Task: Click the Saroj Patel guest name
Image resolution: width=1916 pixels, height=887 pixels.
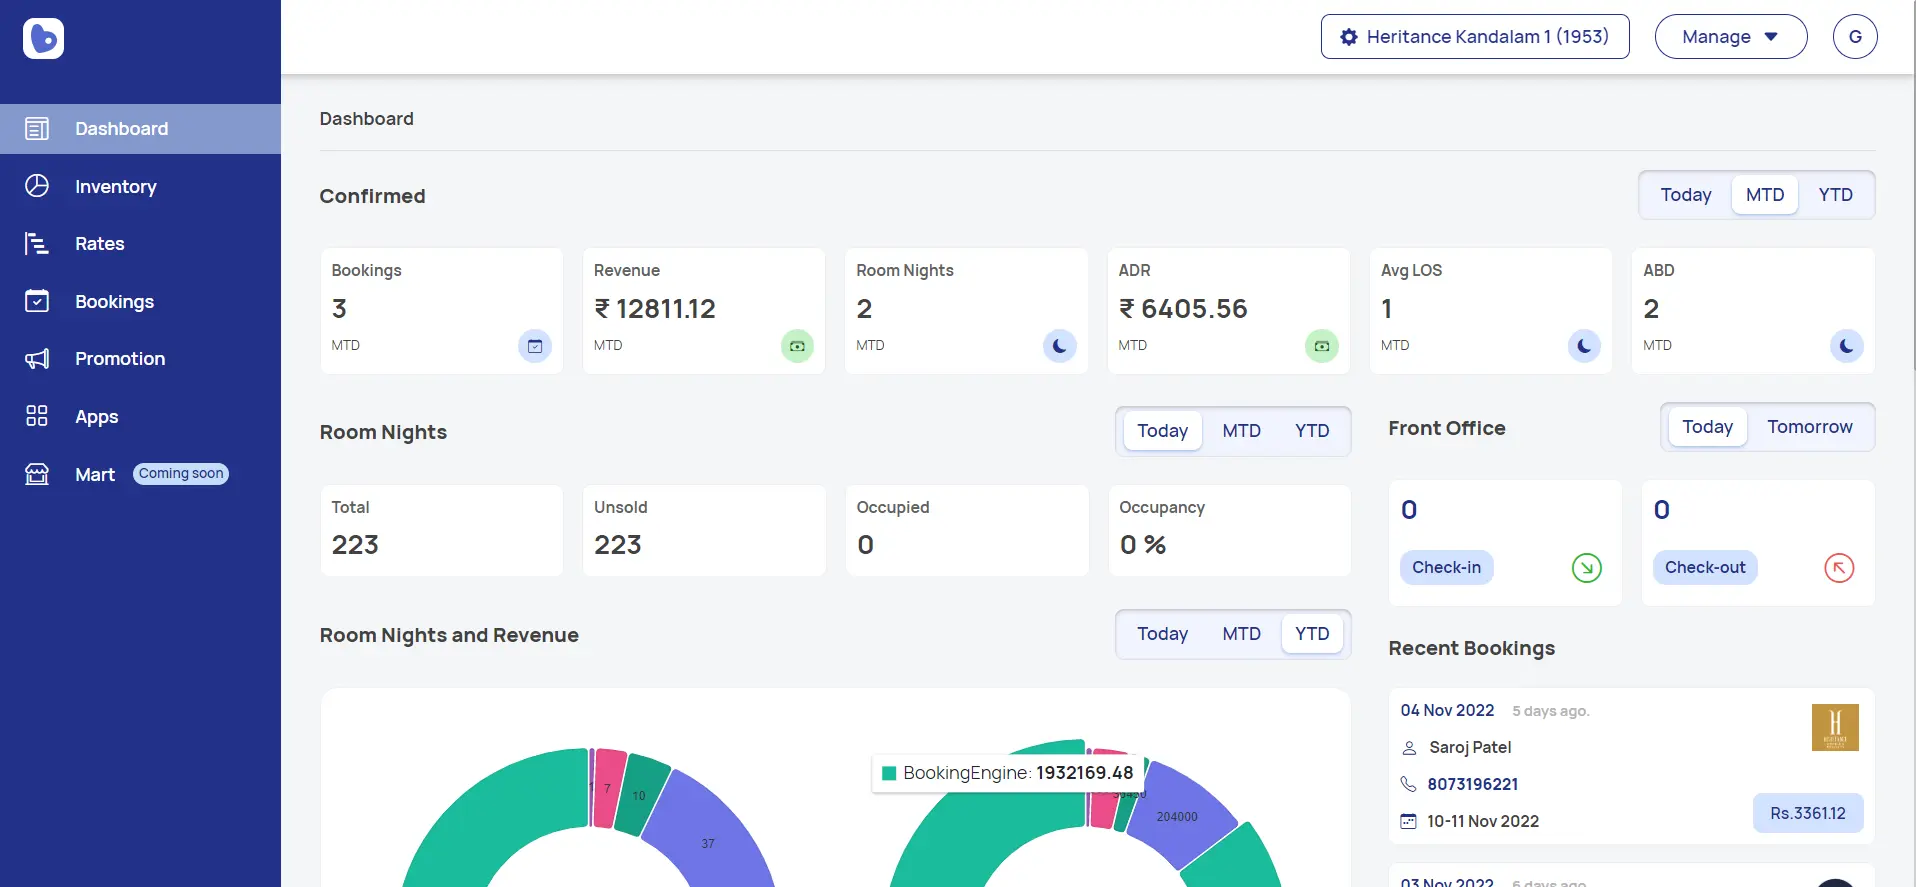Action: pyautogui.click(x=1470, y=747)
